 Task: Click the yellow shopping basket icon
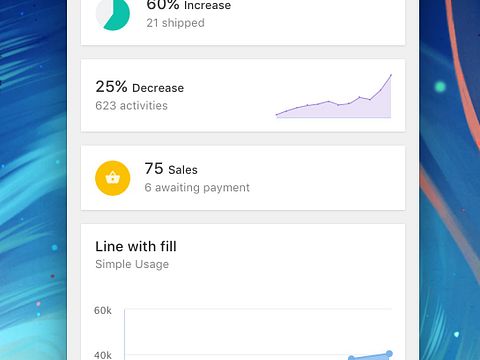coord(113,178)
